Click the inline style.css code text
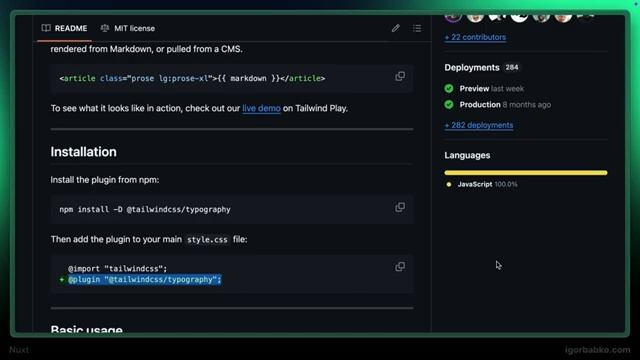This screenshot has width=640, height=360. pyautogui.click(x=207, y=240)
